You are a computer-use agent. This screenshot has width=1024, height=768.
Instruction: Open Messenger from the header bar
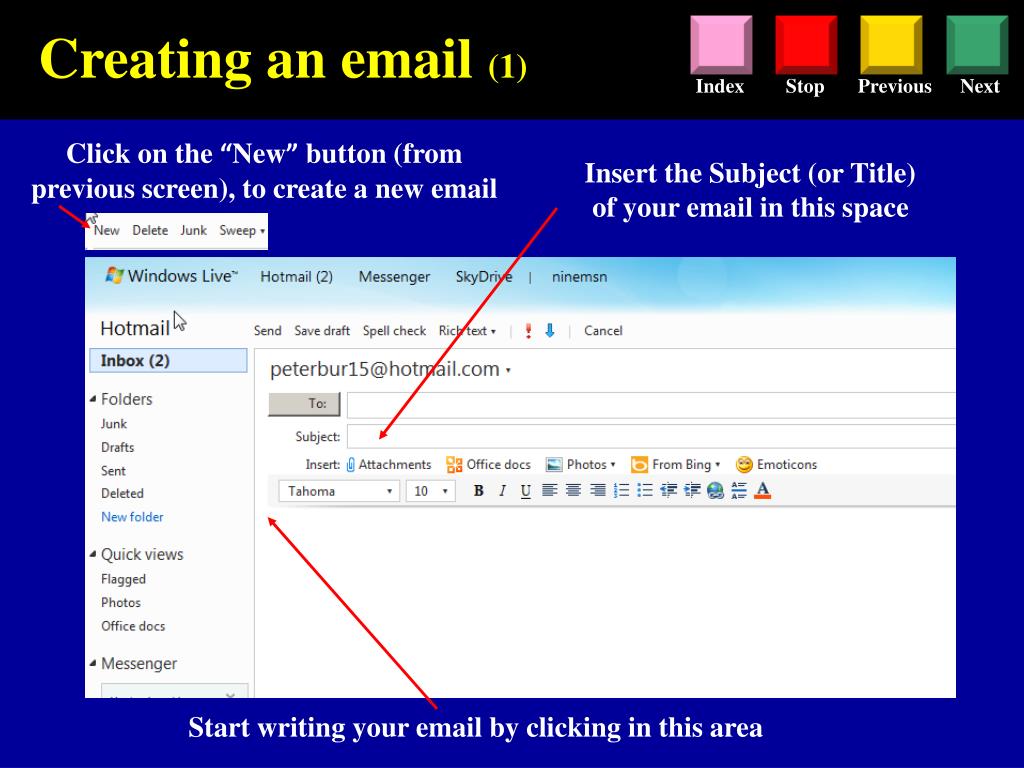(394, 277)
